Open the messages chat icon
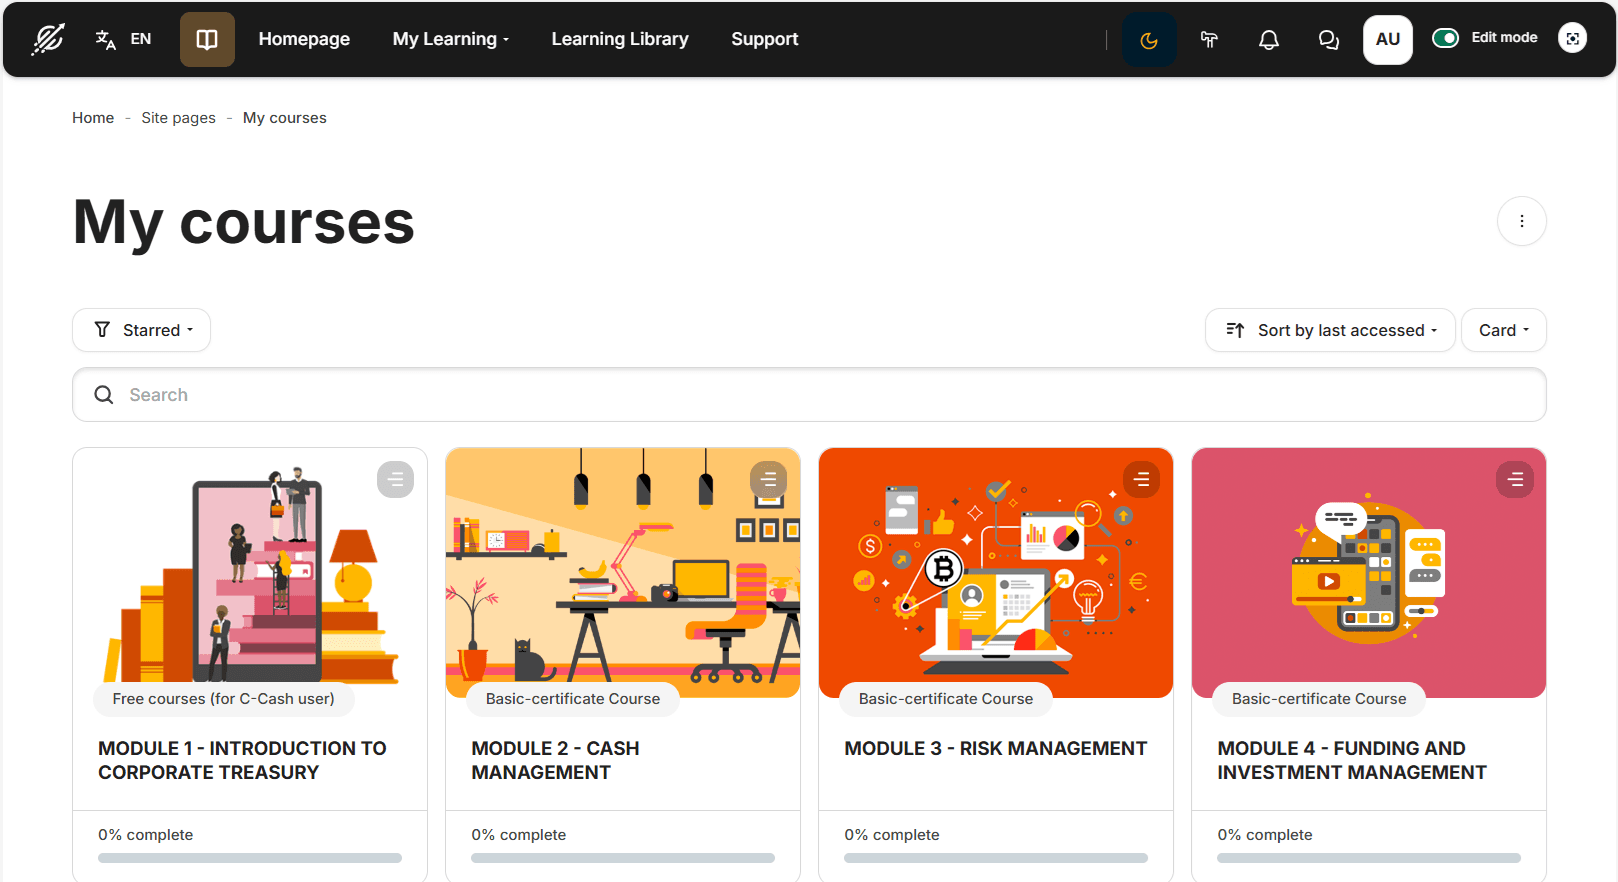The width and height of the screenshot is (1618, 882). point(1328,40)
